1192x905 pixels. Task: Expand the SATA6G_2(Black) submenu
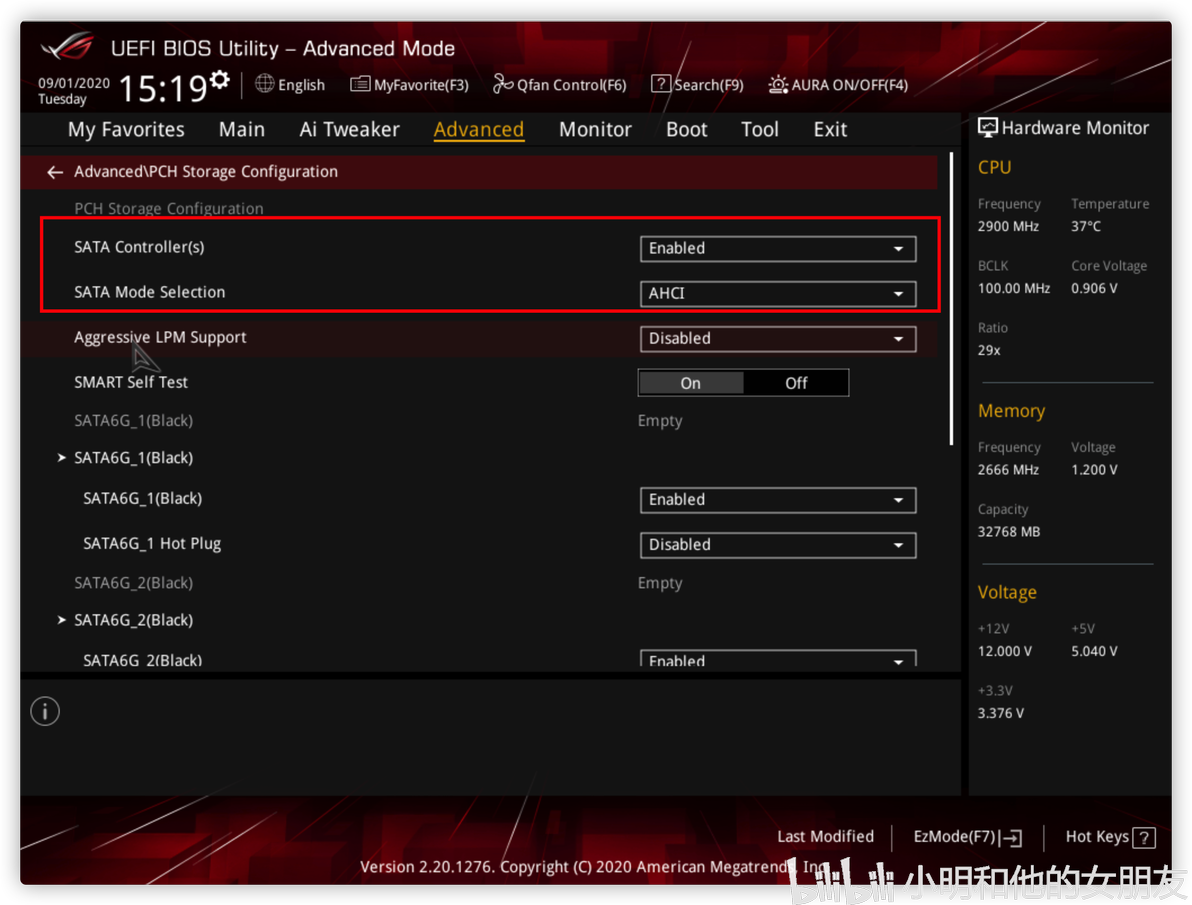point(133,620)
